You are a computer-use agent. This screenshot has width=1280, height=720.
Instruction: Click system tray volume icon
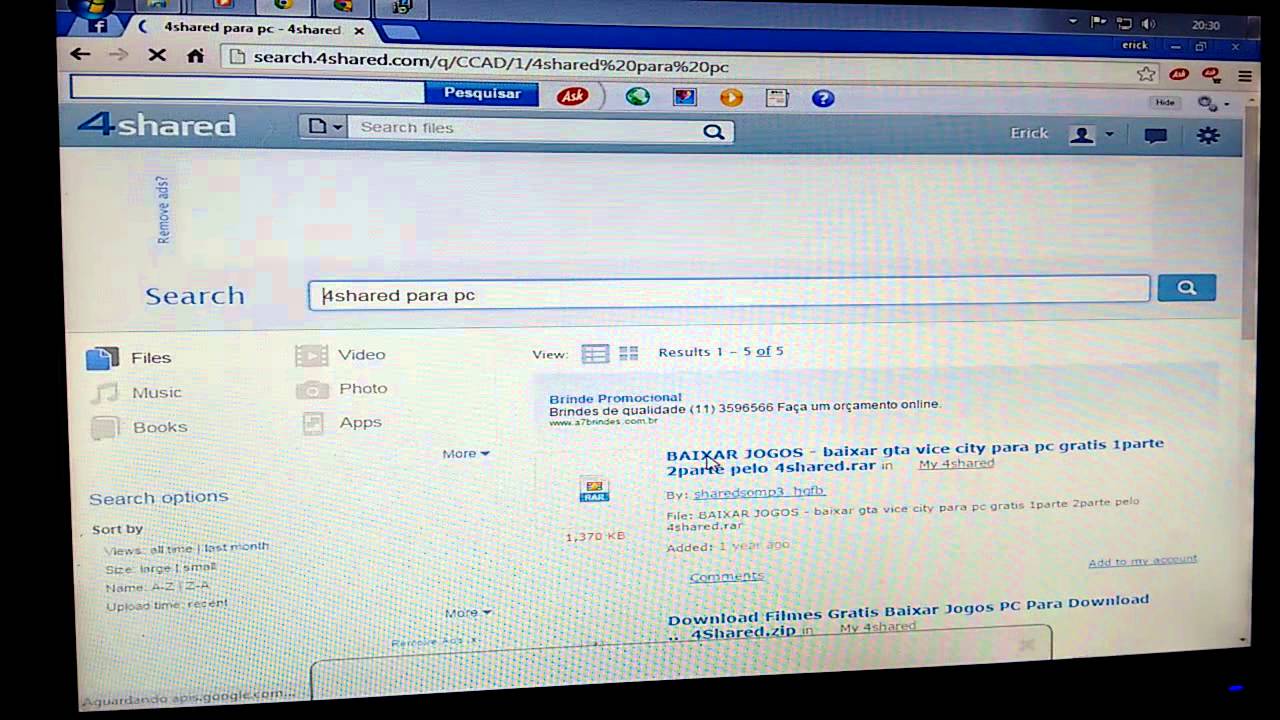tap(1148, 23)
